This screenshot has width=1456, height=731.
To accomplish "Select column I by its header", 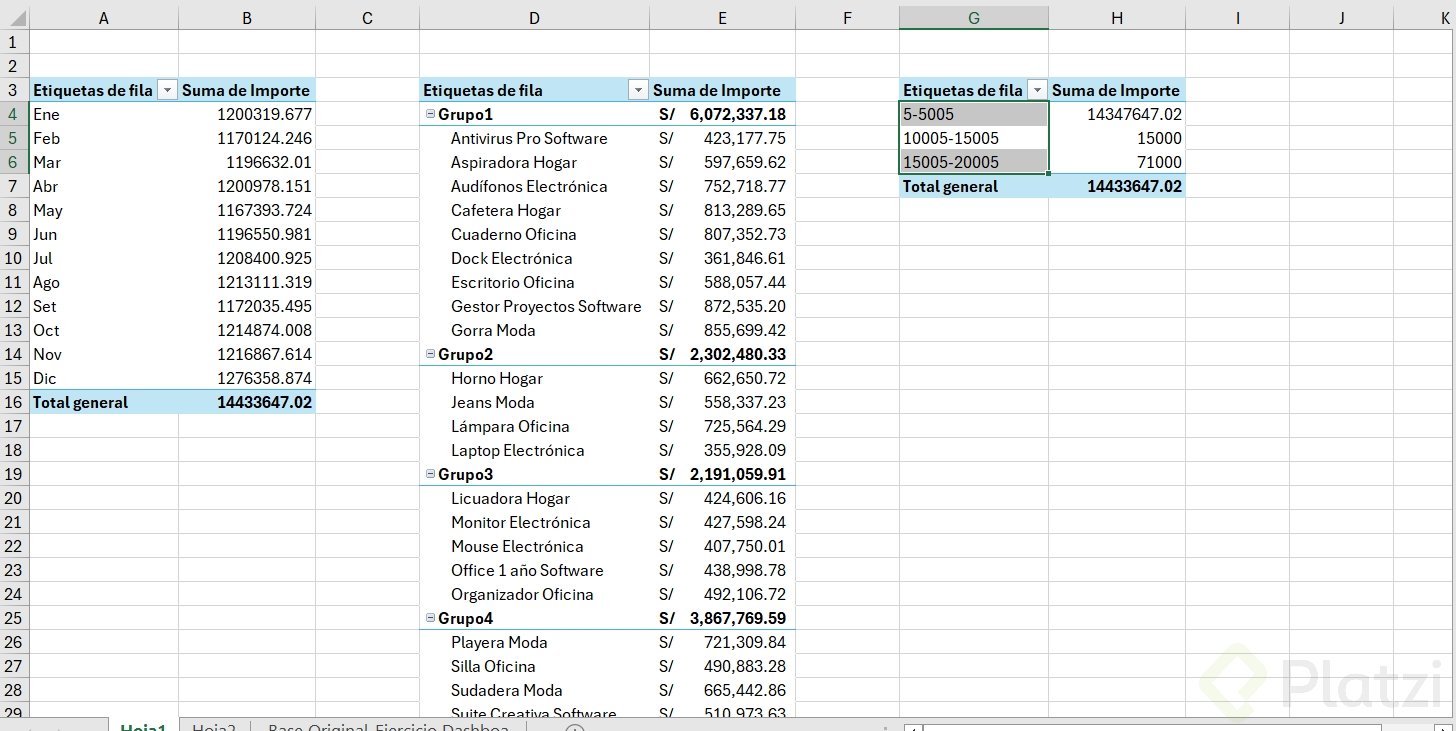I will tap(1237, 17).
